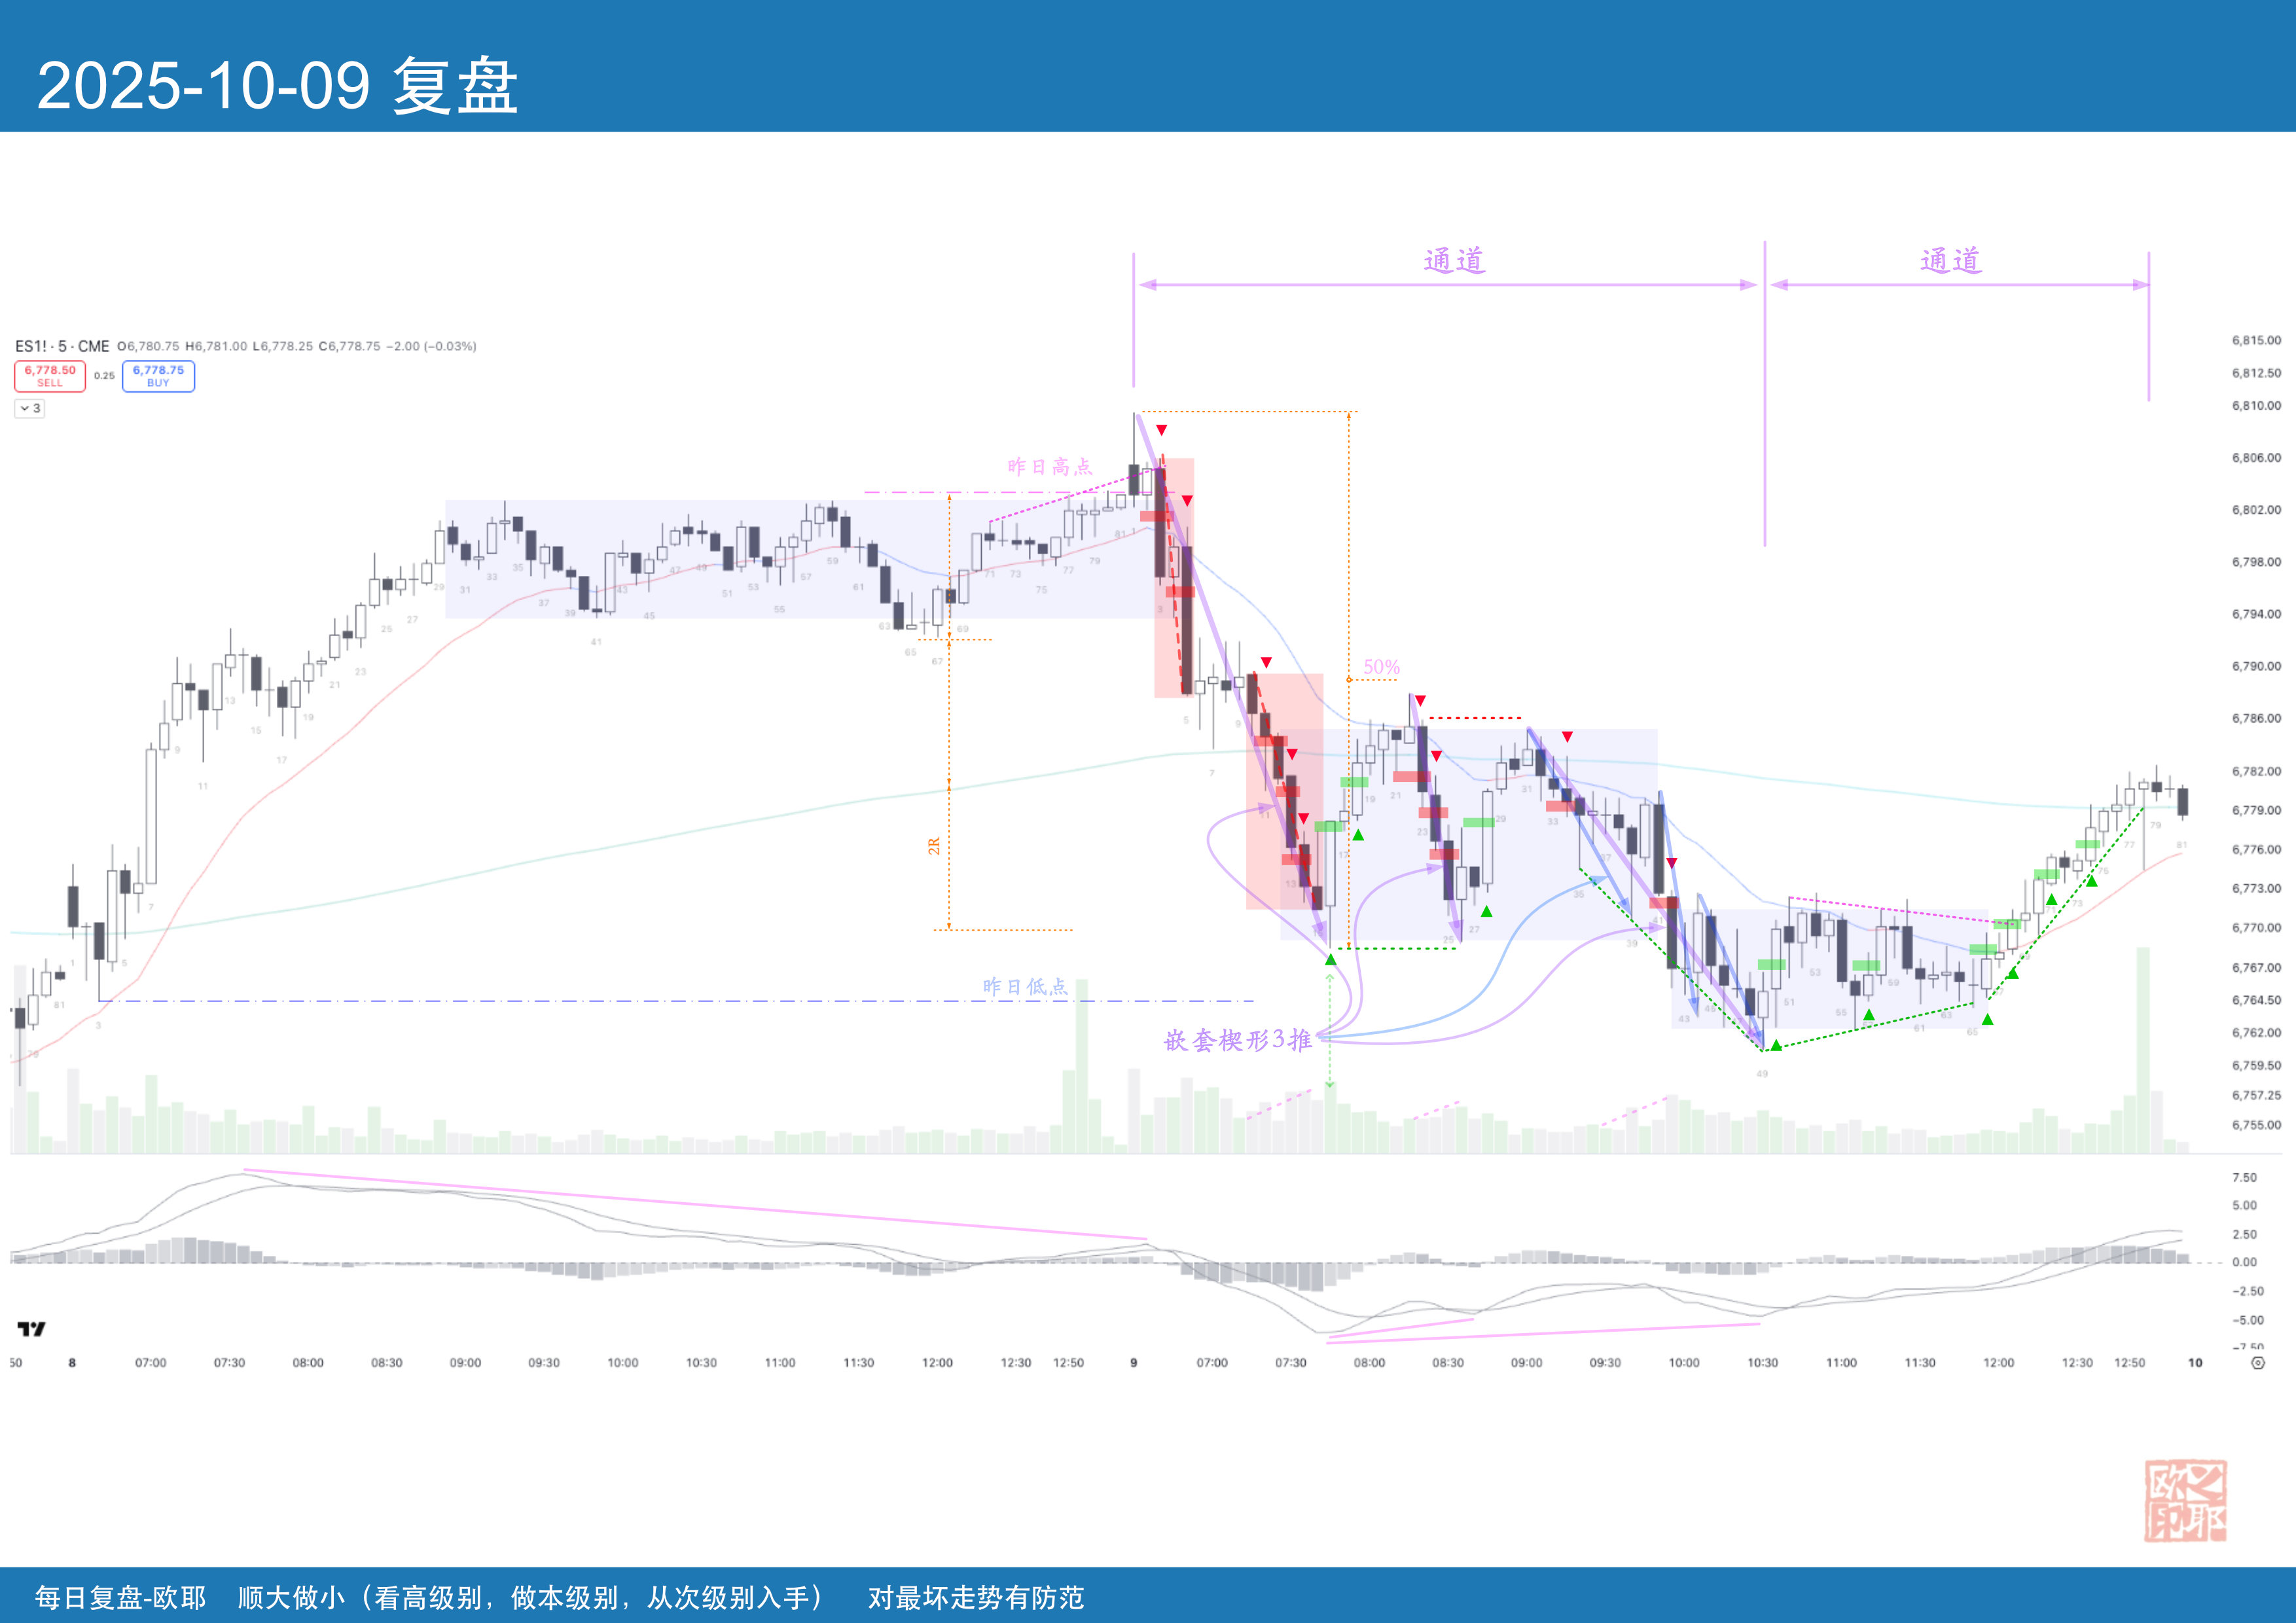Click the SELL 6,778.50 button
The height and width of the screenshot is (1623, 2296).
click(50, 376)
